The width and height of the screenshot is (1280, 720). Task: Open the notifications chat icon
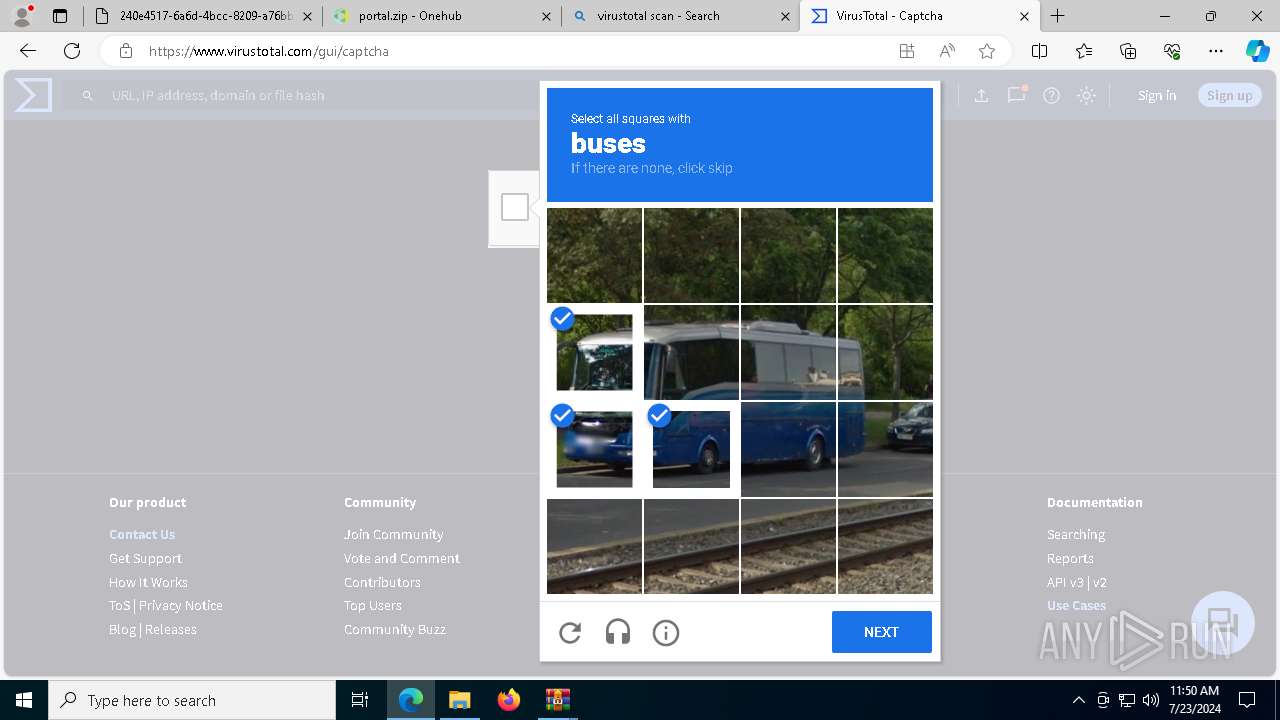pyautogui.click(x=1016, y=95)
